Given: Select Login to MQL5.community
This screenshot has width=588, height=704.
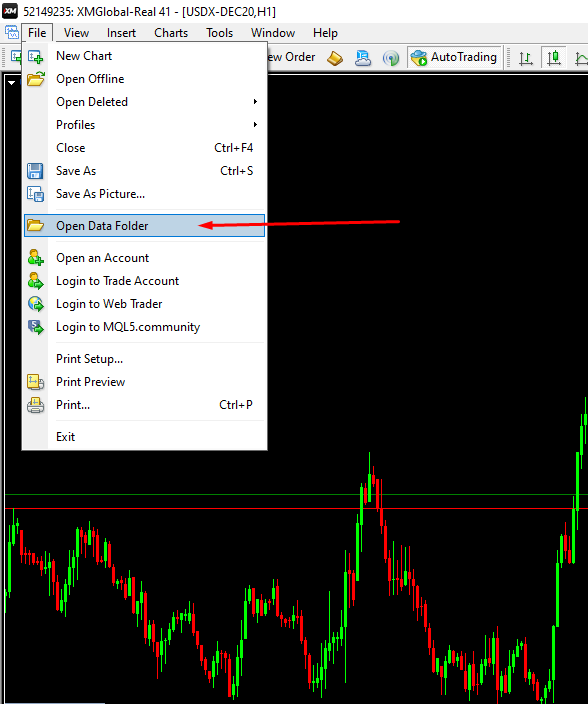Looking at the screenshot, I should click(144, 327).
